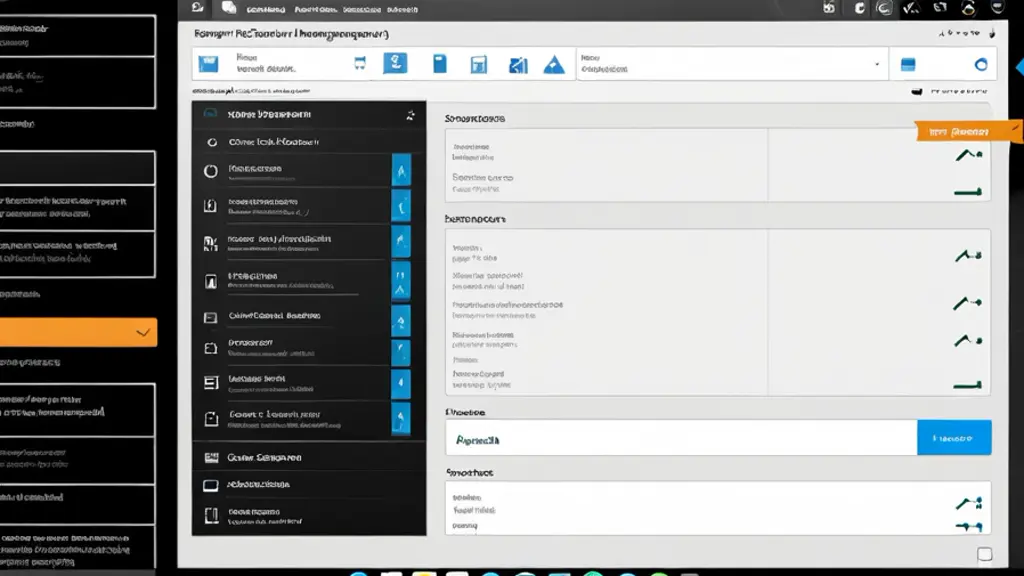Open the last text menu in top bar
1024x576 pixels.
(402, 10)
